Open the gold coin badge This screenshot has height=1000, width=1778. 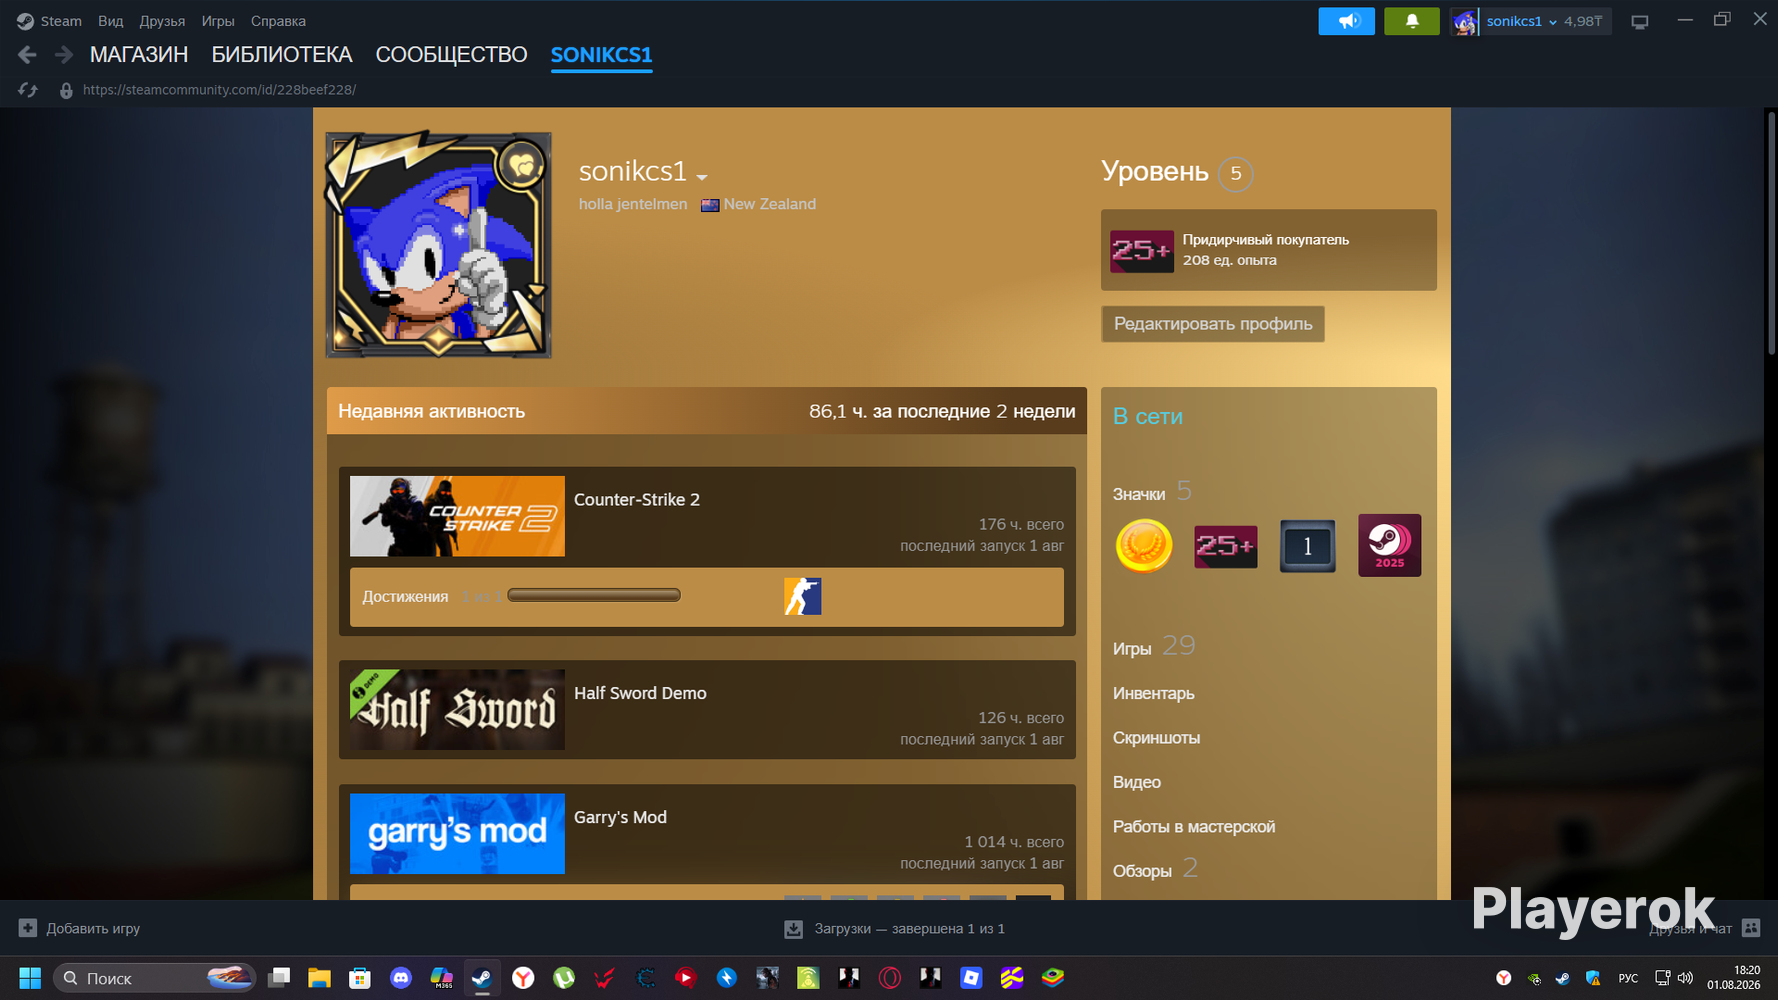click(1144, 546)
